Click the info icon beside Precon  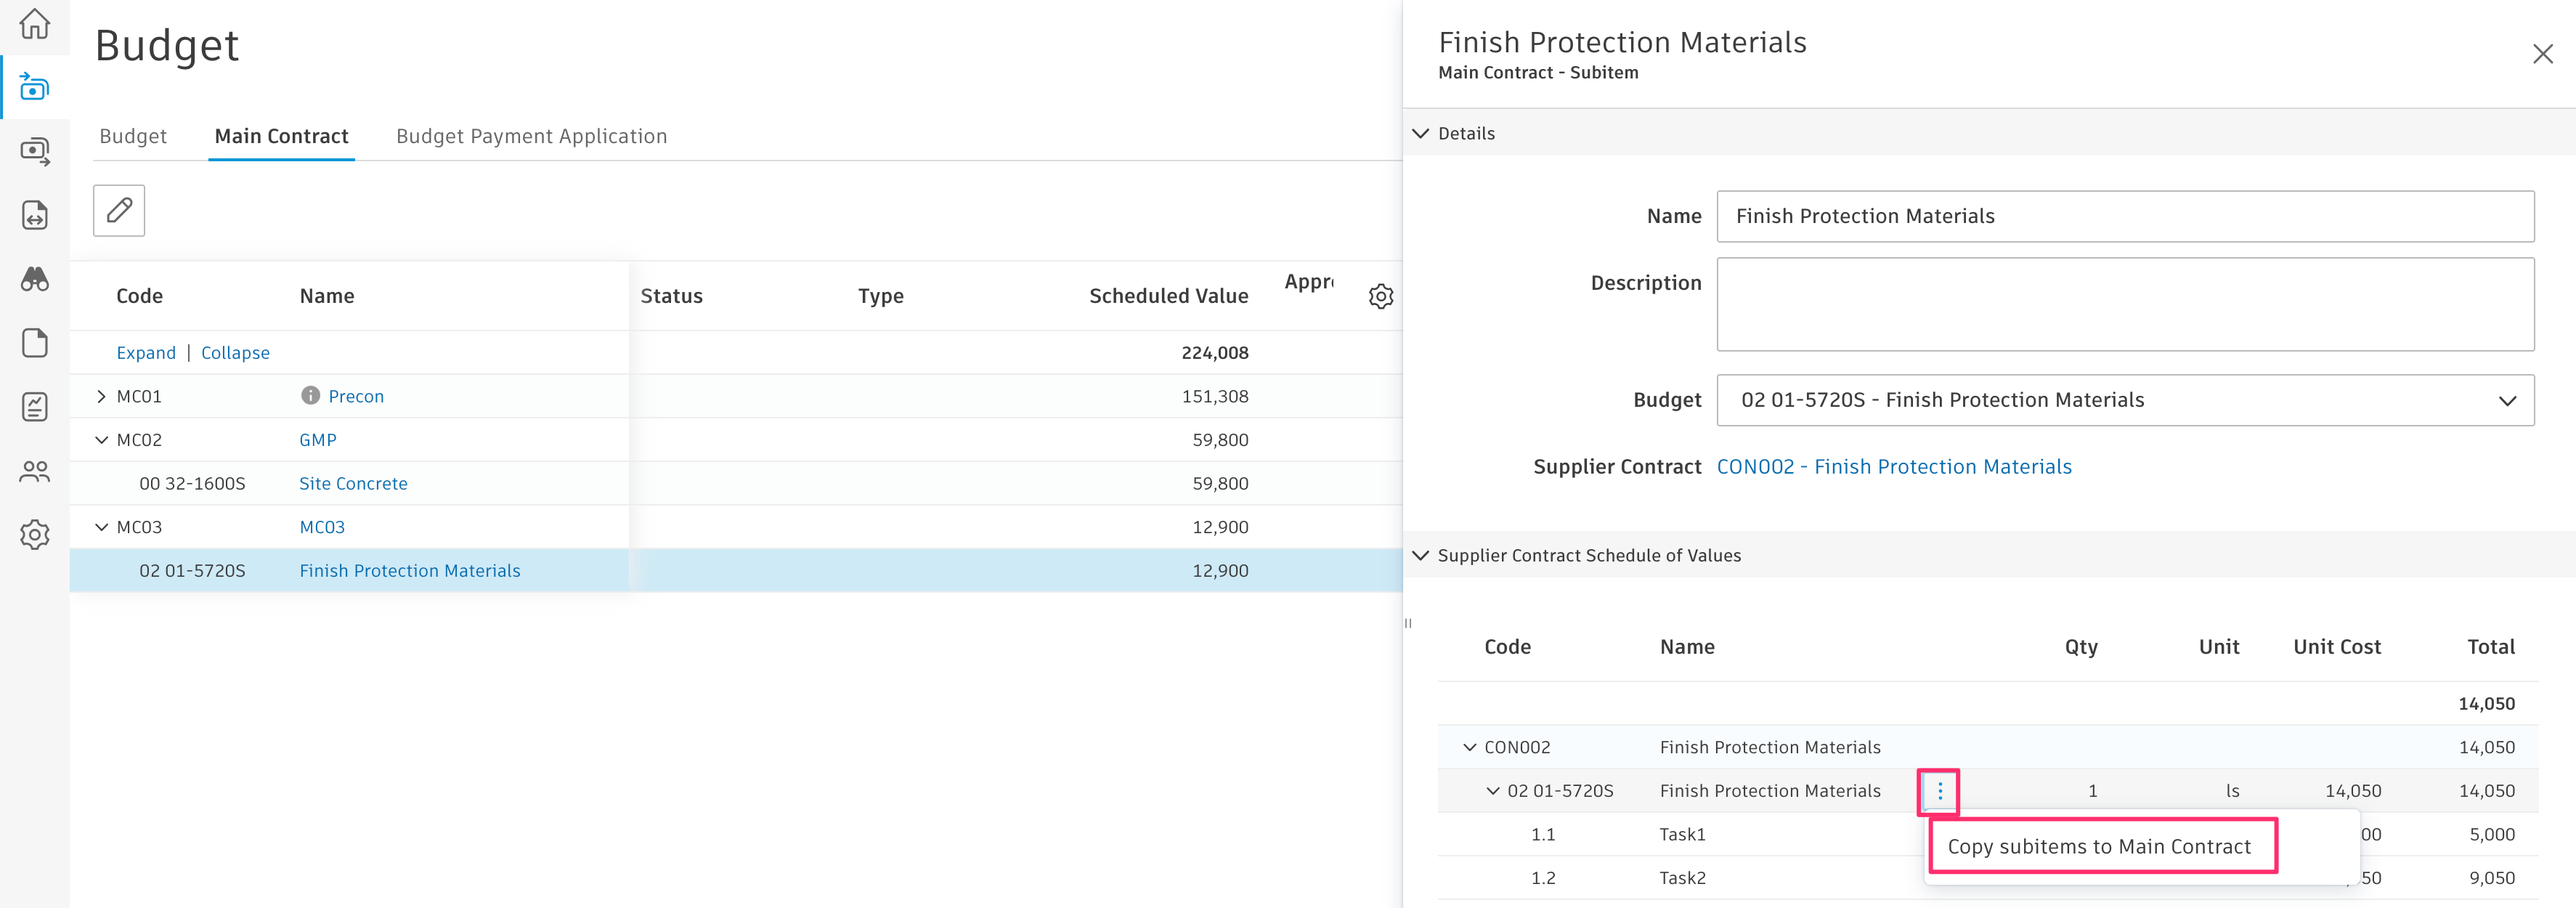(310, 396)
